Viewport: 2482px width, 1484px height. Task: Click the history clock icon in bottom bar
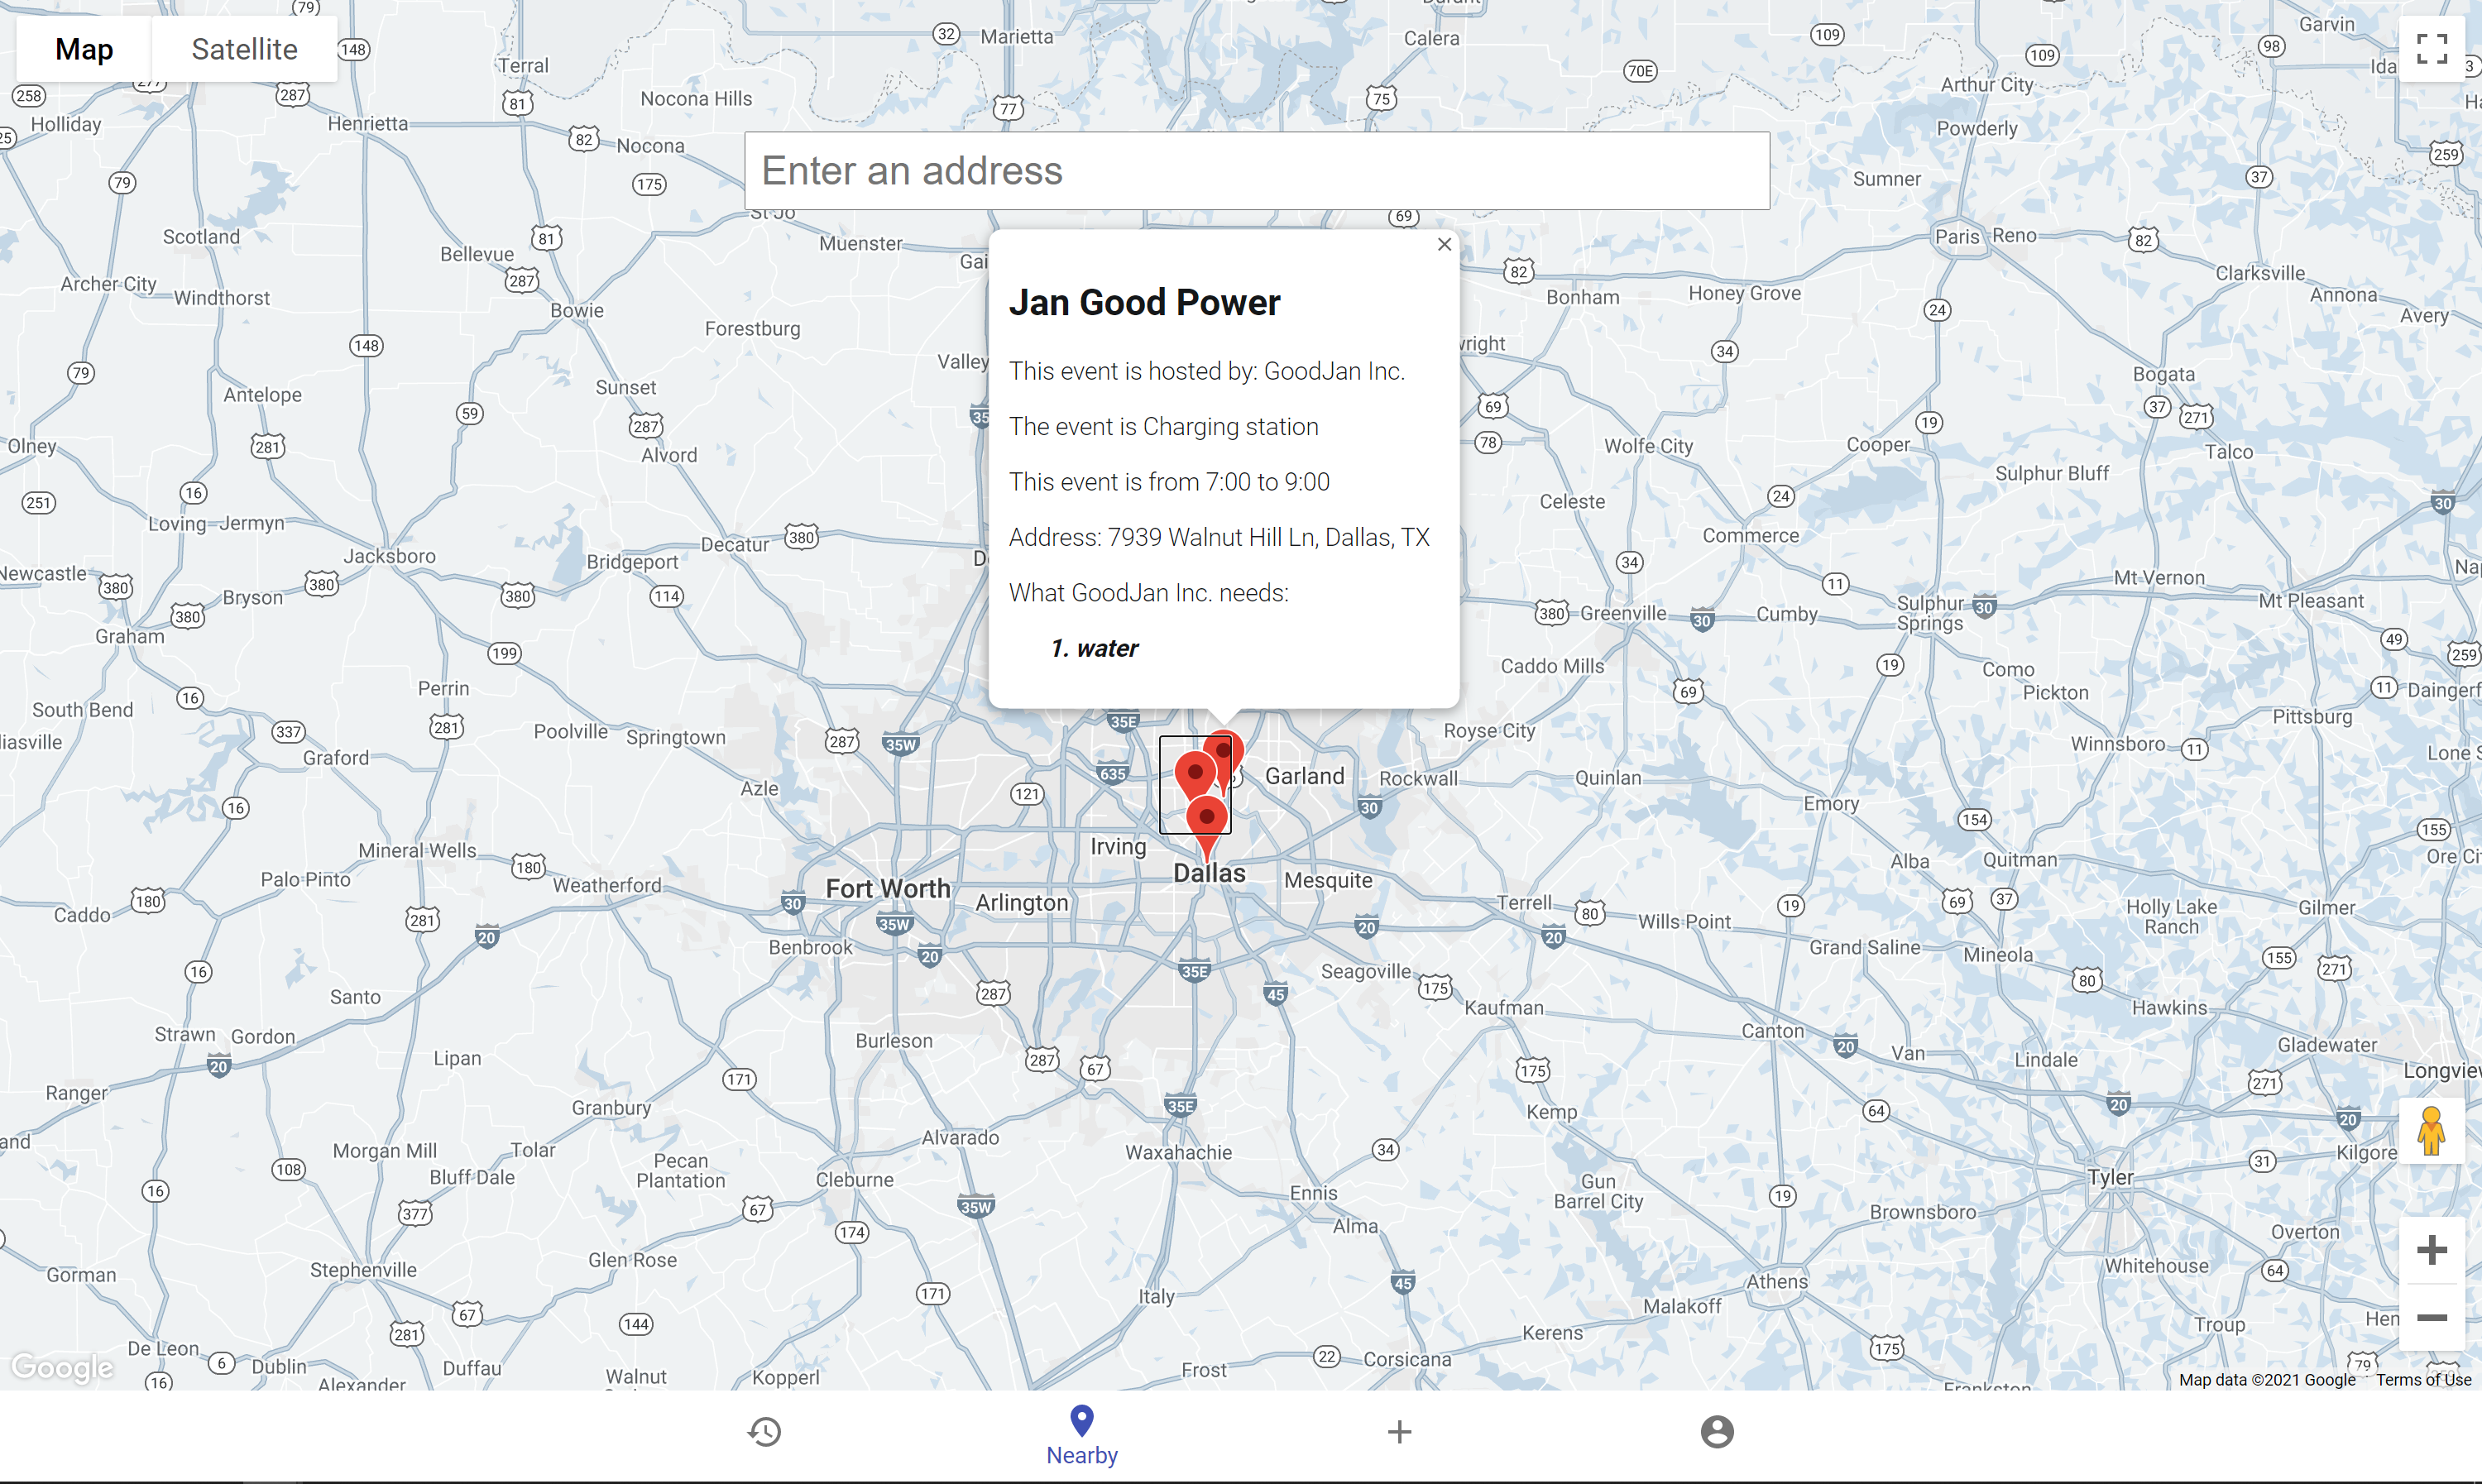pos(764,1431)
